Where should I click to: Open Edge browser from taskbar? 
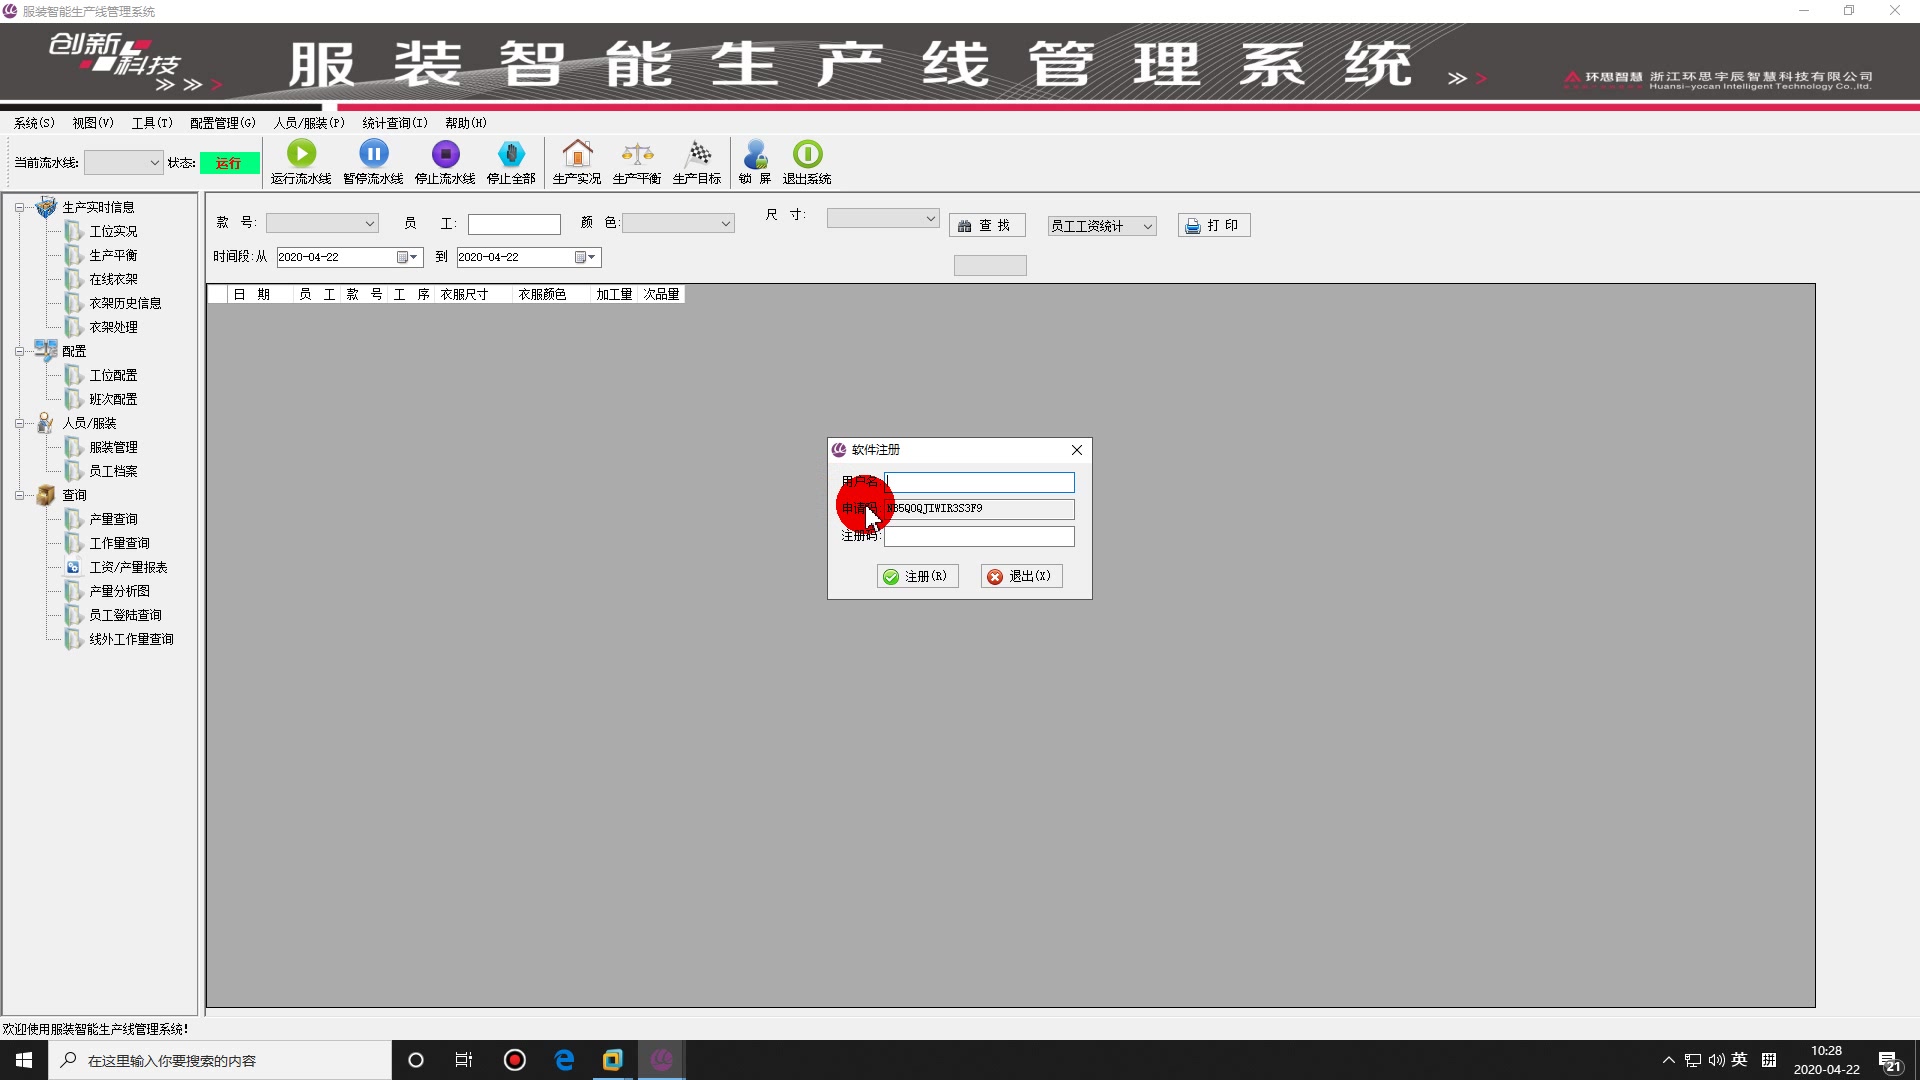(x=564, y=1060)
